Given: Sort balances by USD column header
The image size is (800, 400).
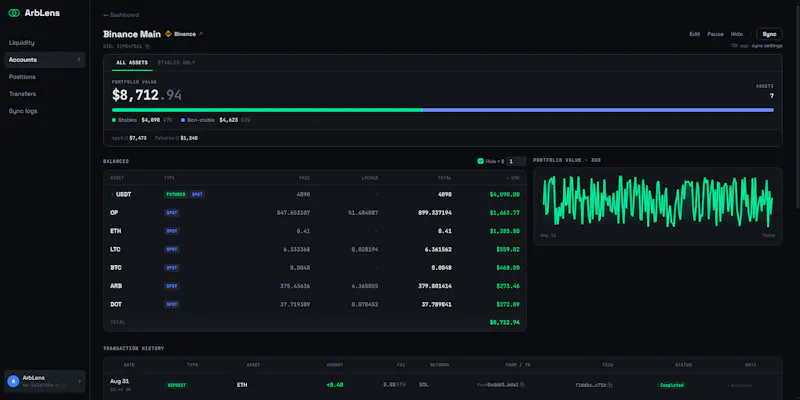Looking at the screenshot, I should point(512,178).
